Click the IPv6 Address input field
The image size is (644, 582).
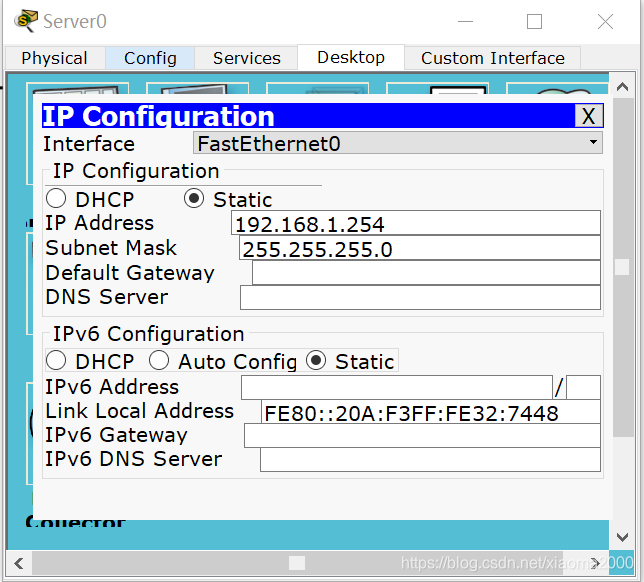(x=397, y=387)
